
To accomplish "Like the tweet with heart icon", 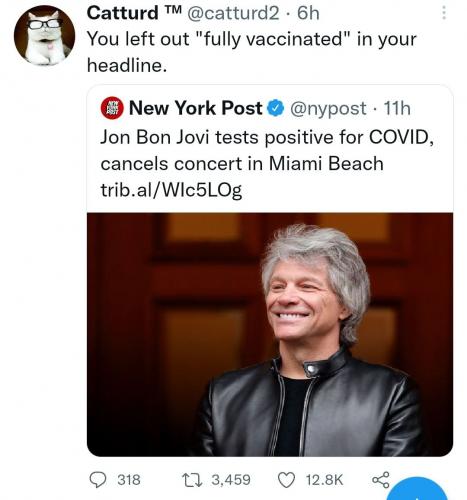I will click(286, 480).
